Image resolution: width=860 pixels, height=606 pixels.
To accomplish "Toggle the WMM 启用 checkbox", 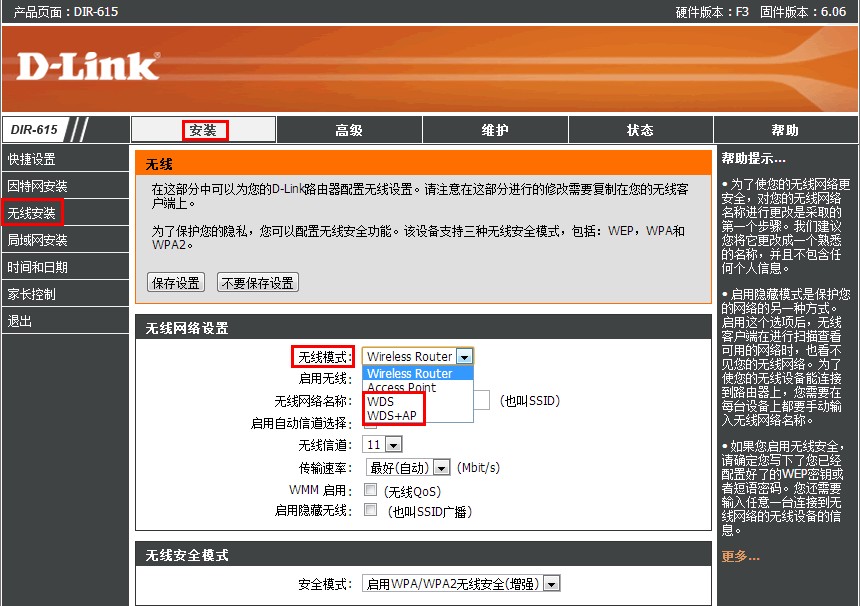I will [371, 490].
